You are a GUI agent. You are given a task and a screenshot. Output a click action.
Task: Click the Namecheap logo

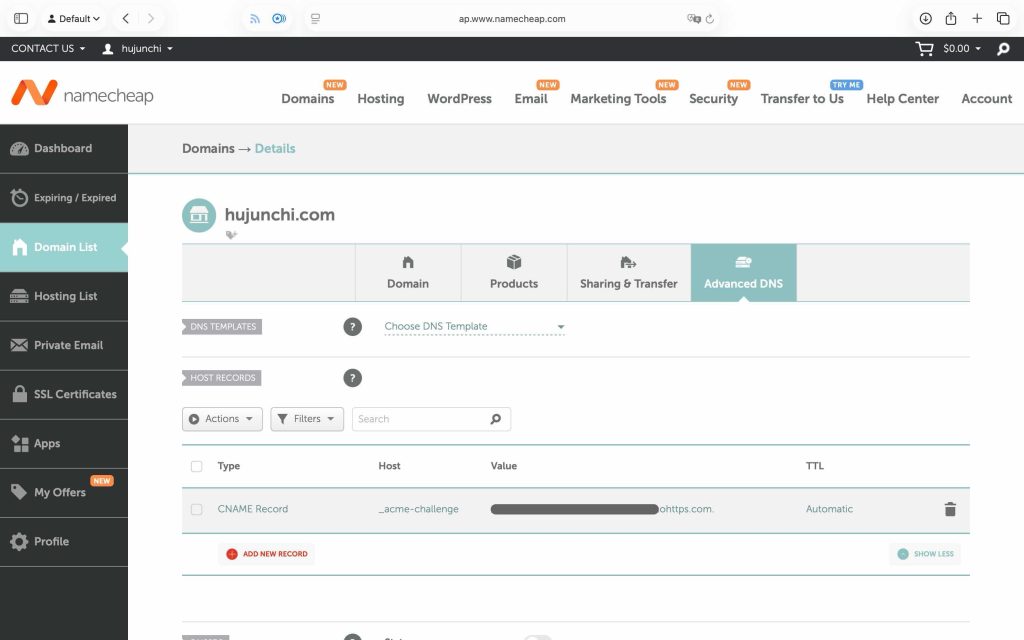click(x=82, y=96)
